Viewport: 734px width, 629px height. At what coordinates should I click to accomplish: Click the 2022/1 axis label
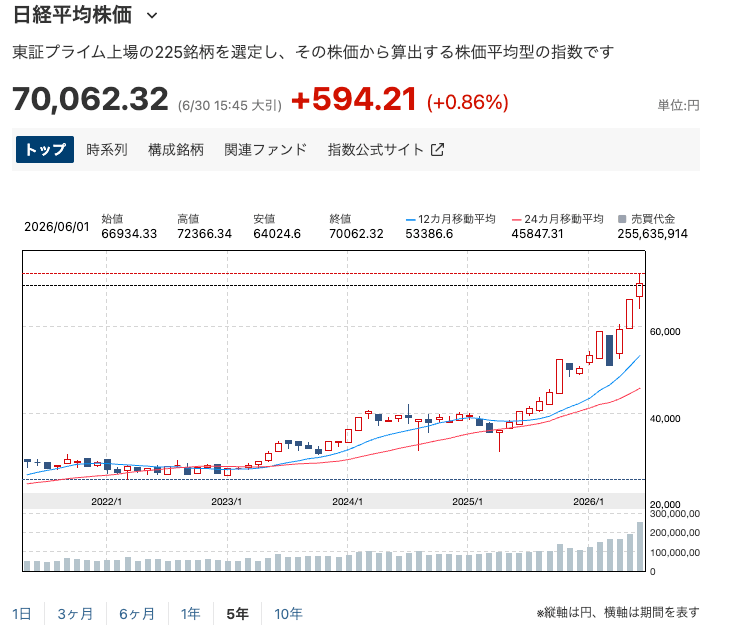click(106, 501)
